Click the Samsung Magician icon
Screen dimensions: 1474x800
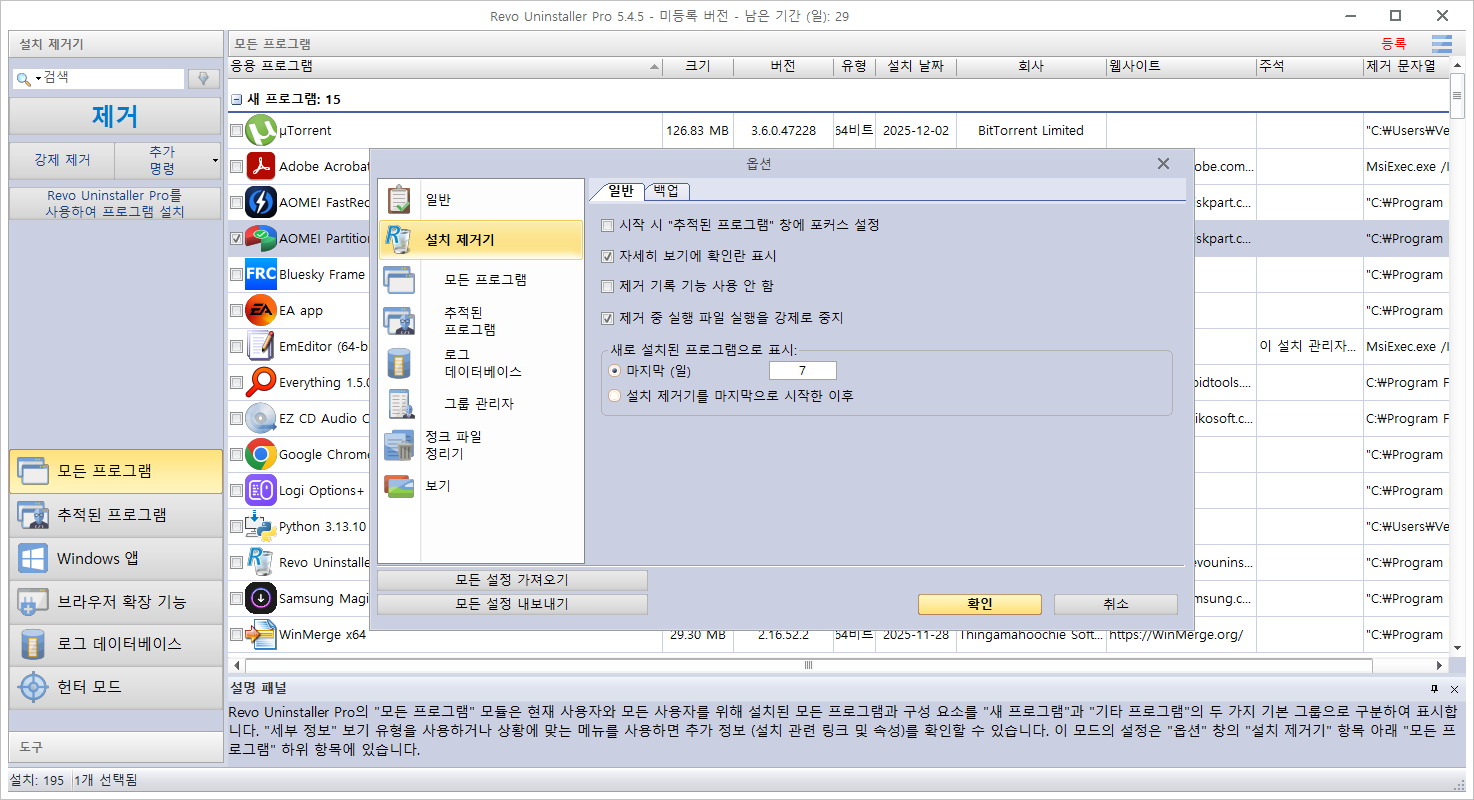point(261,598)
